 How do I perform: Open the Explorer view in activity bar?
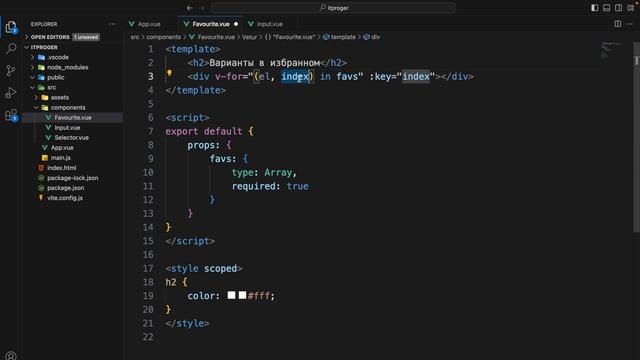tap(11, 27)
